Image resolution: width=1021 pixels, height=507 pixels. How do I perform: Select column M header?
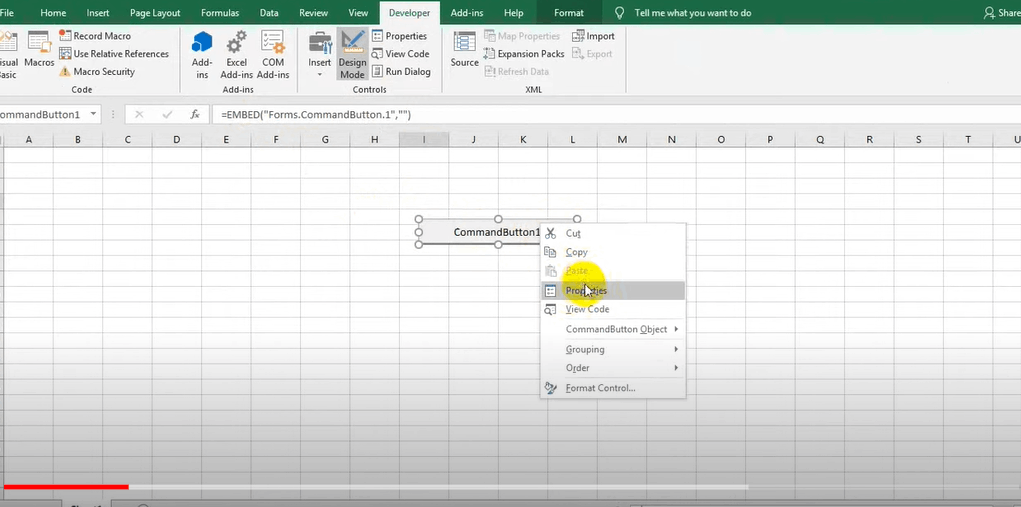point(622,139)
